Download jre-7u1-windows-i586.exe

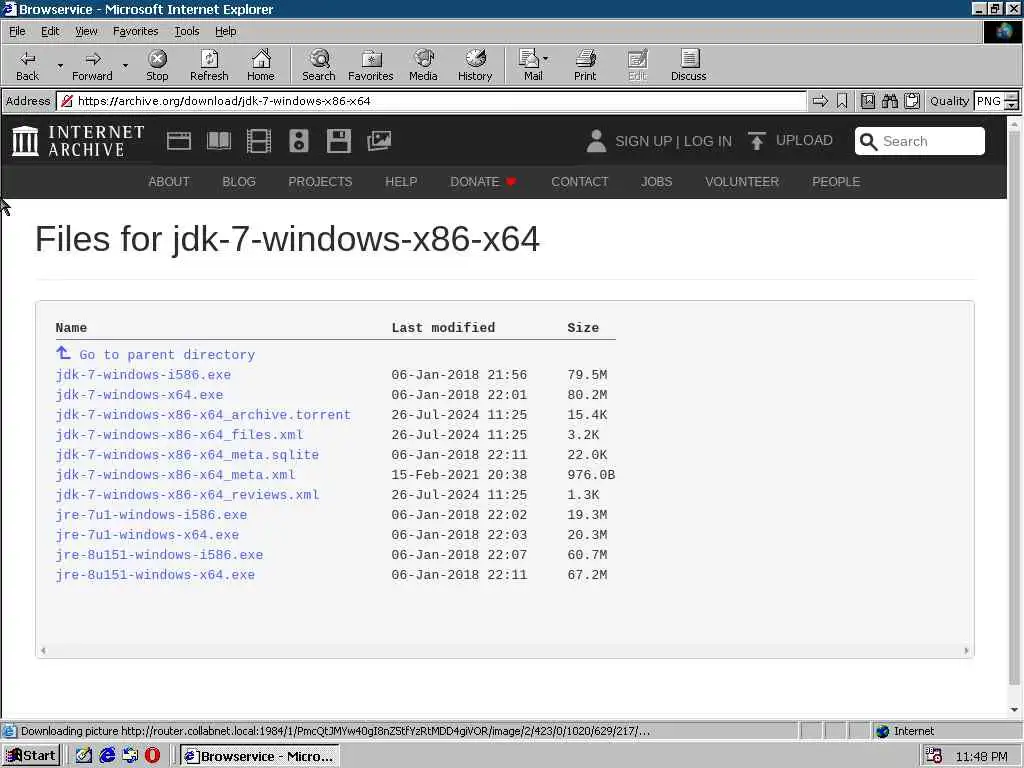[x=152, y=515]
